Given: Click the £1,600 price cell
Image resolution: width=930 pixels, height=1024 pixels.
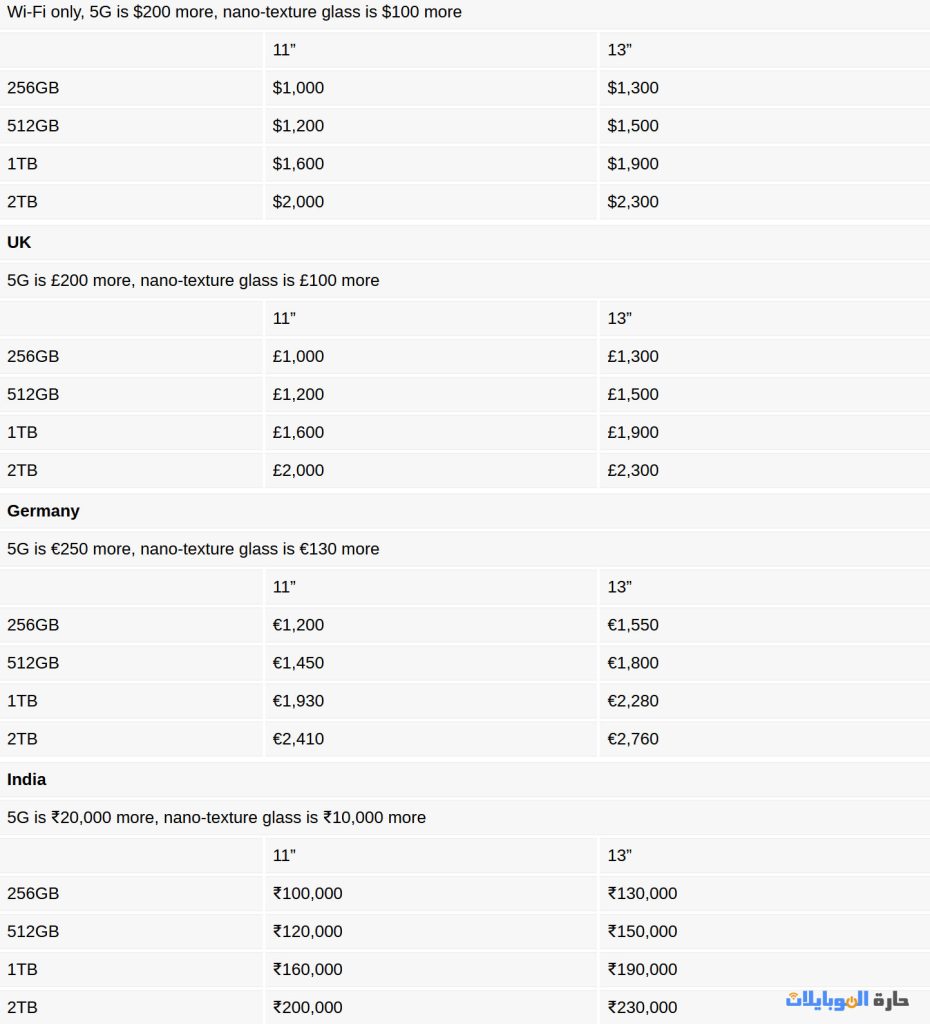Looking at the screenshot, I should point(298,433).
